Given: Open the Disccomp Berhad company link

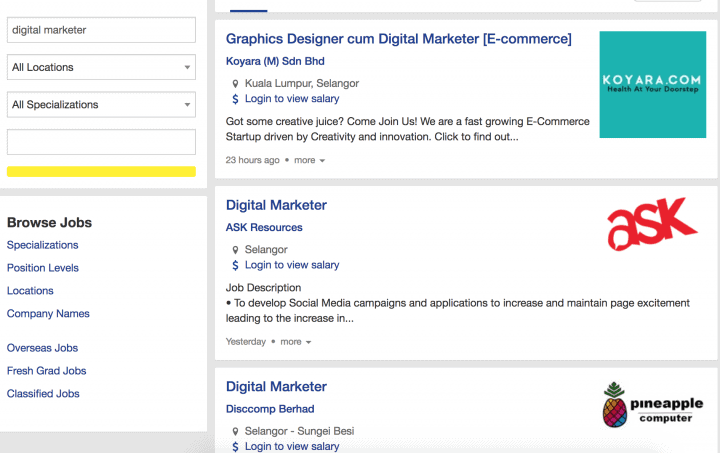Looking at the screenshot, I should pyautogui.click(x=270, y=409).
